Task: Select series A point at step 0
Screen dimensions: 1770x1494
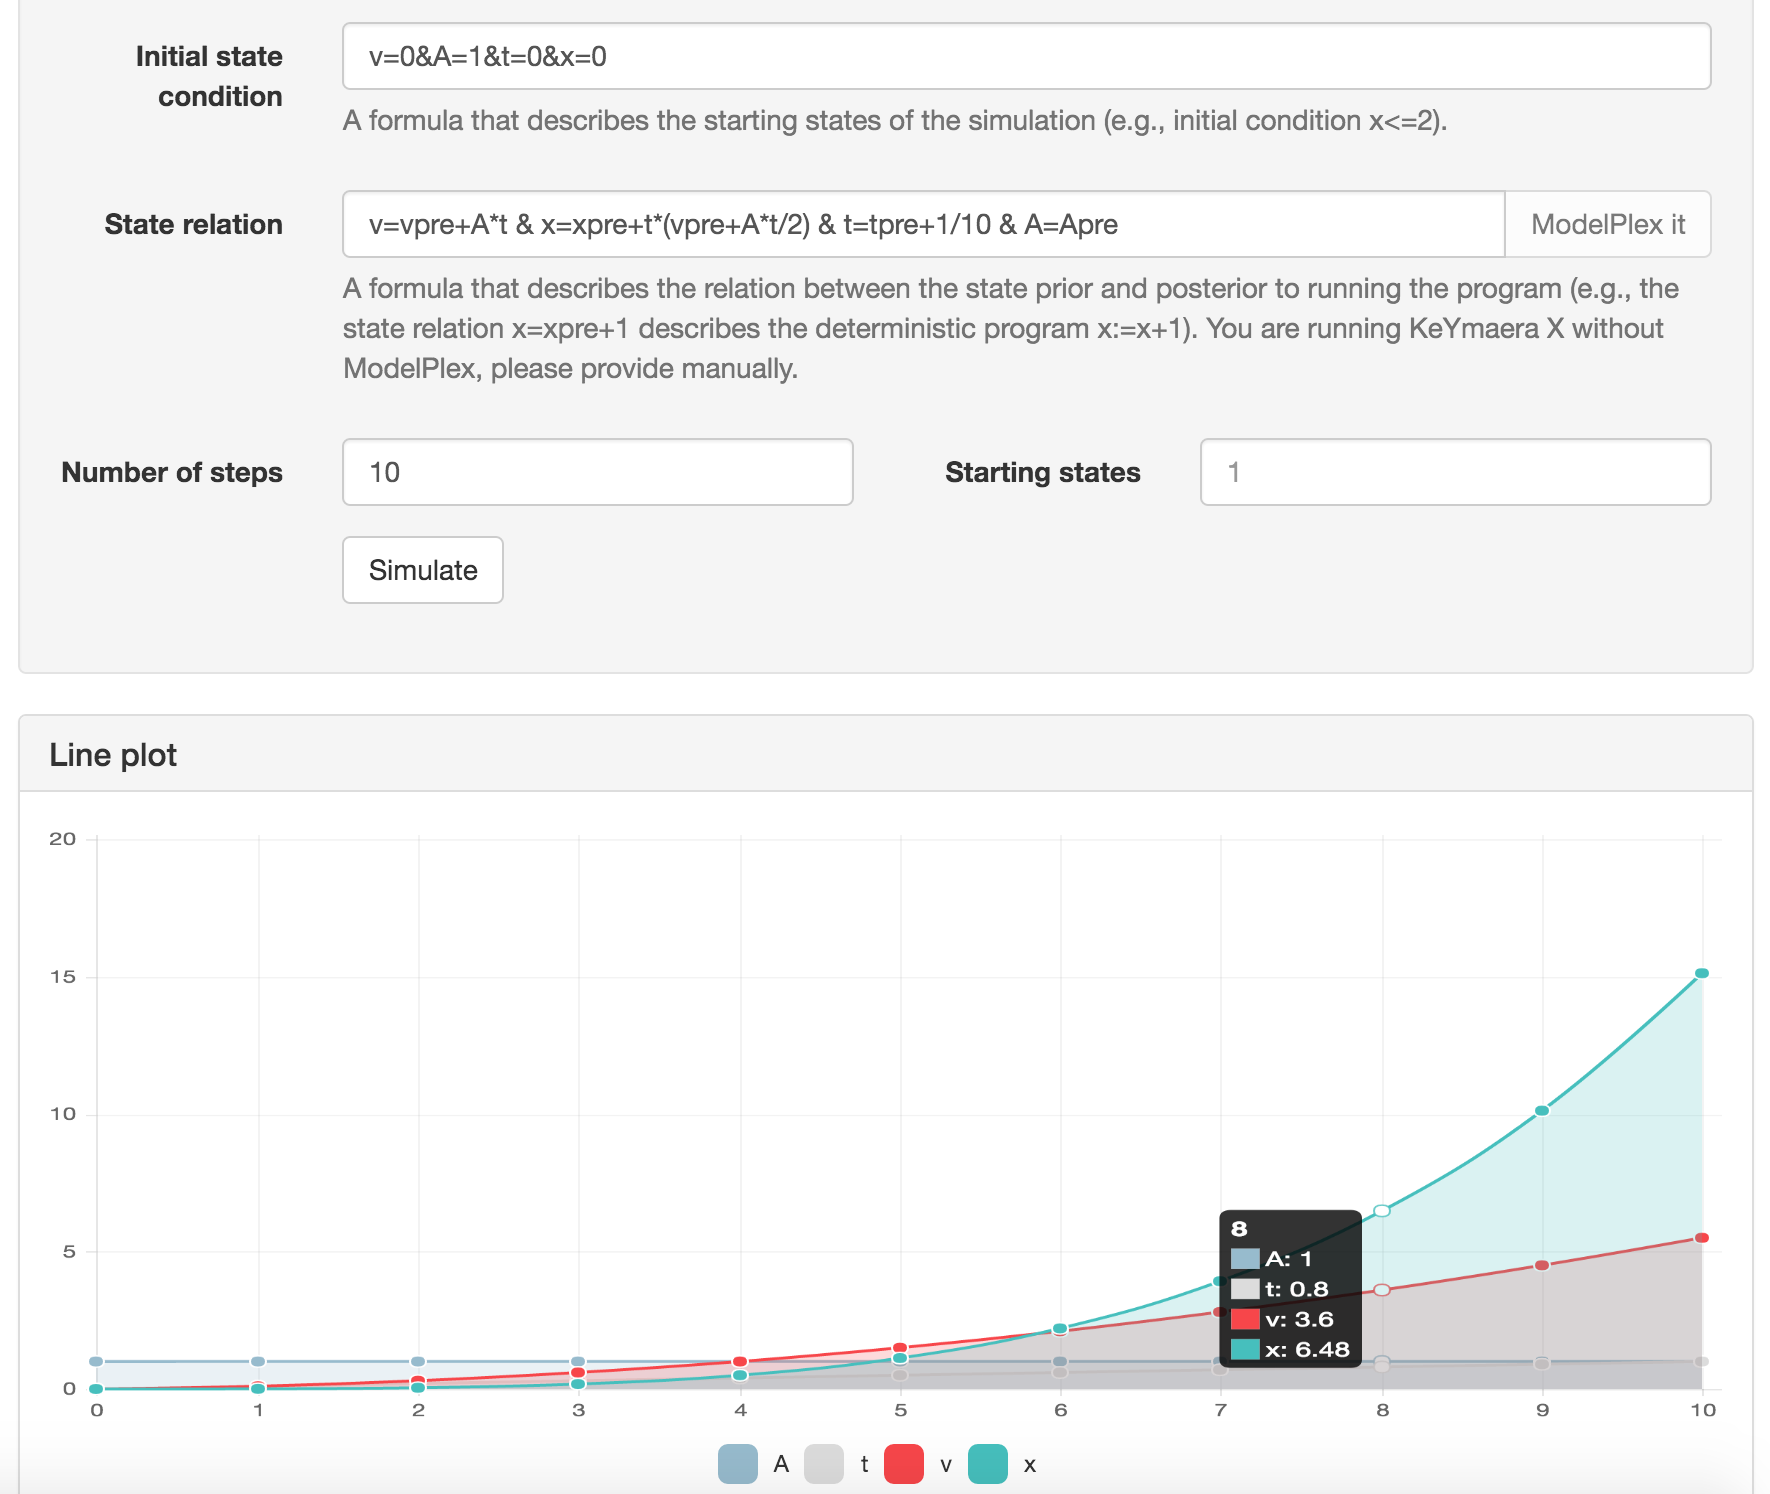Action: (x=96, y=1362)
